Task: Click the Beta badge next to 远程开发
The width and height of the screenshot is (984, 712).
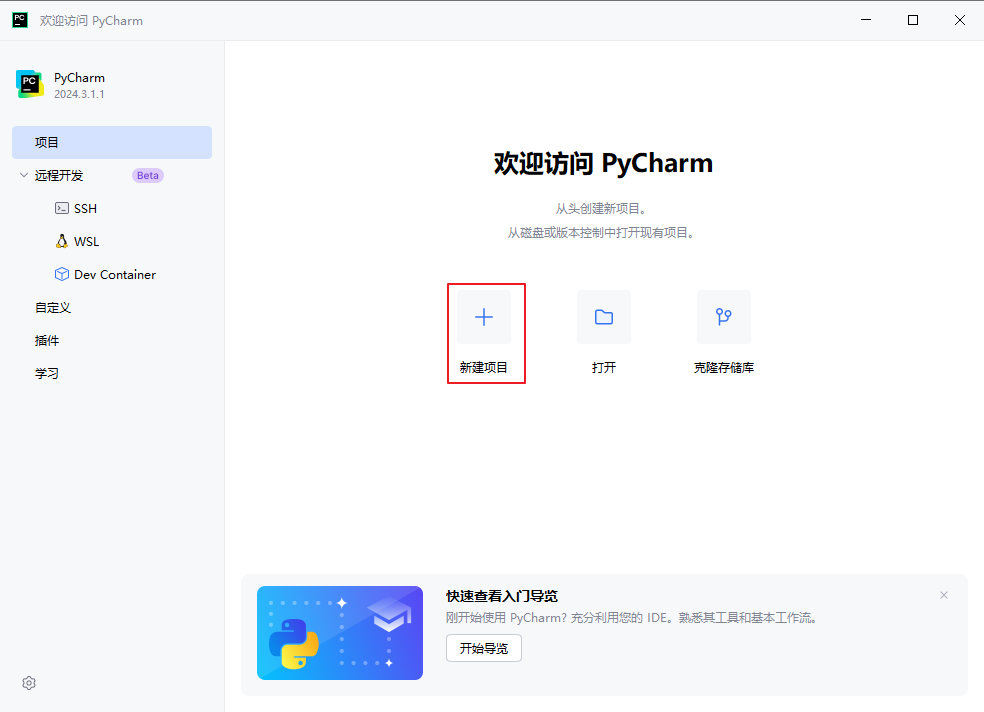Action: (x=148, y=176)
